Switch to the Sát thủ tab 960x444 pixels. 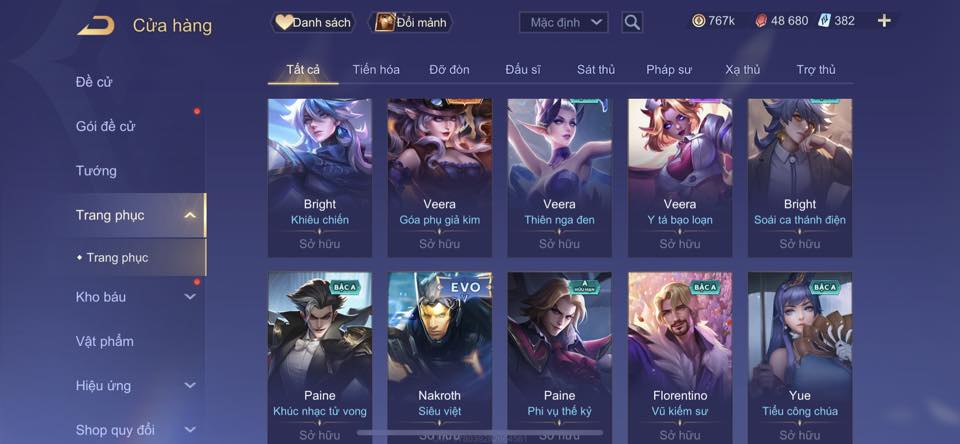click(595, 70)
